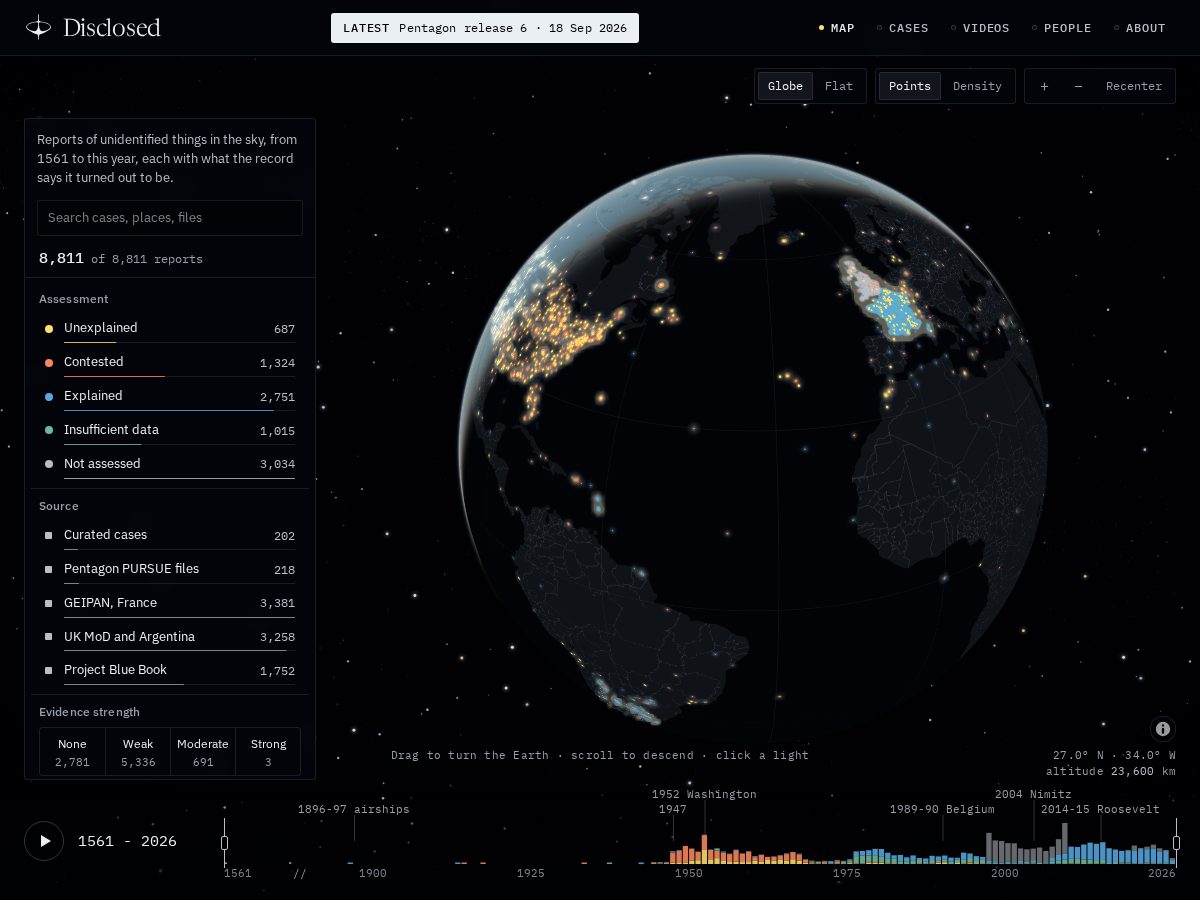Filter source to Project Blue Book
The height and width of the screenshot is (900, 1200).
click(x=170, y=670)
